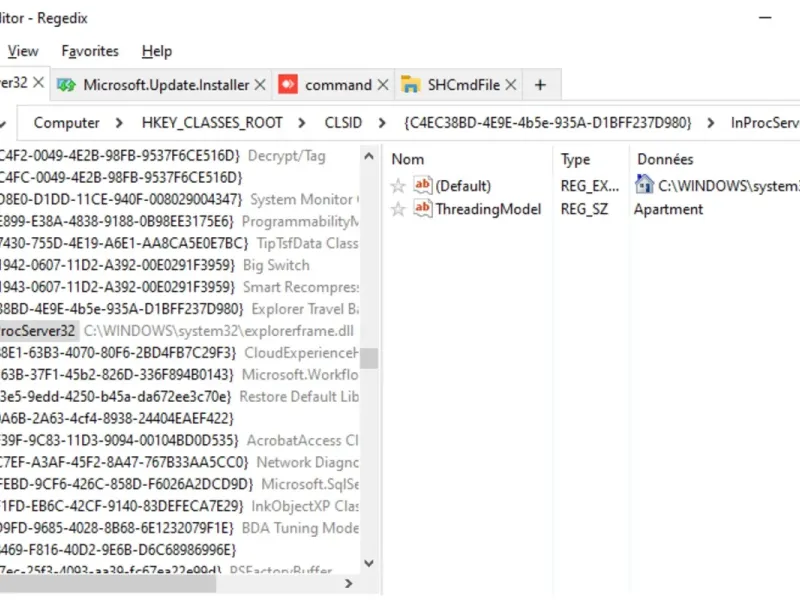This screenshot has width=800, height=600.
Task: Select the tree row labeled Explorer Travel
Action: click(x=179, y=309)
